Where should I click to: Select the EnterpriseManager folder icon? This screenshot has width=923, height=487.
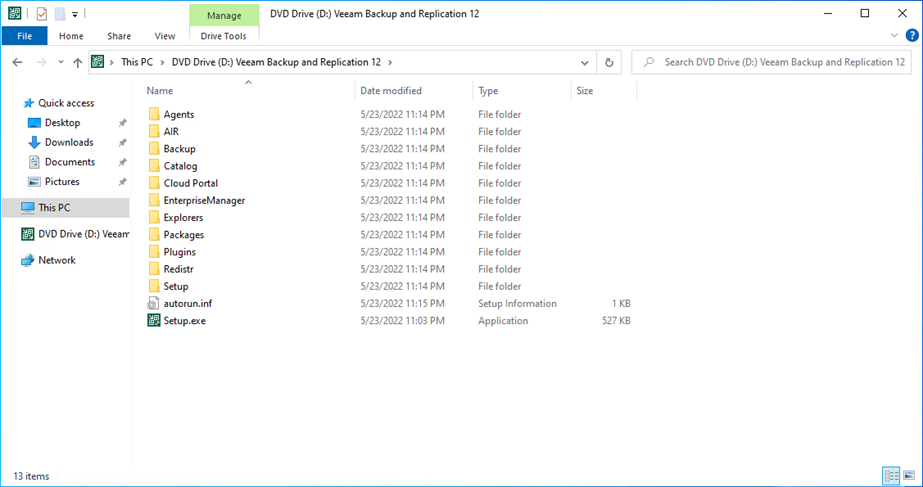154,200
